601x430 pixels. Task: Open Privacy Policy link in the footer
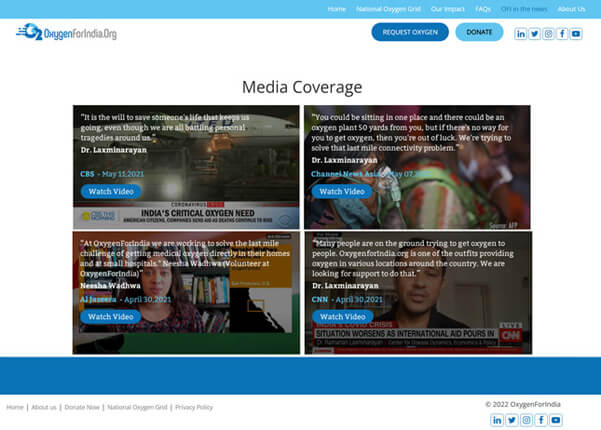coord(193,407)
